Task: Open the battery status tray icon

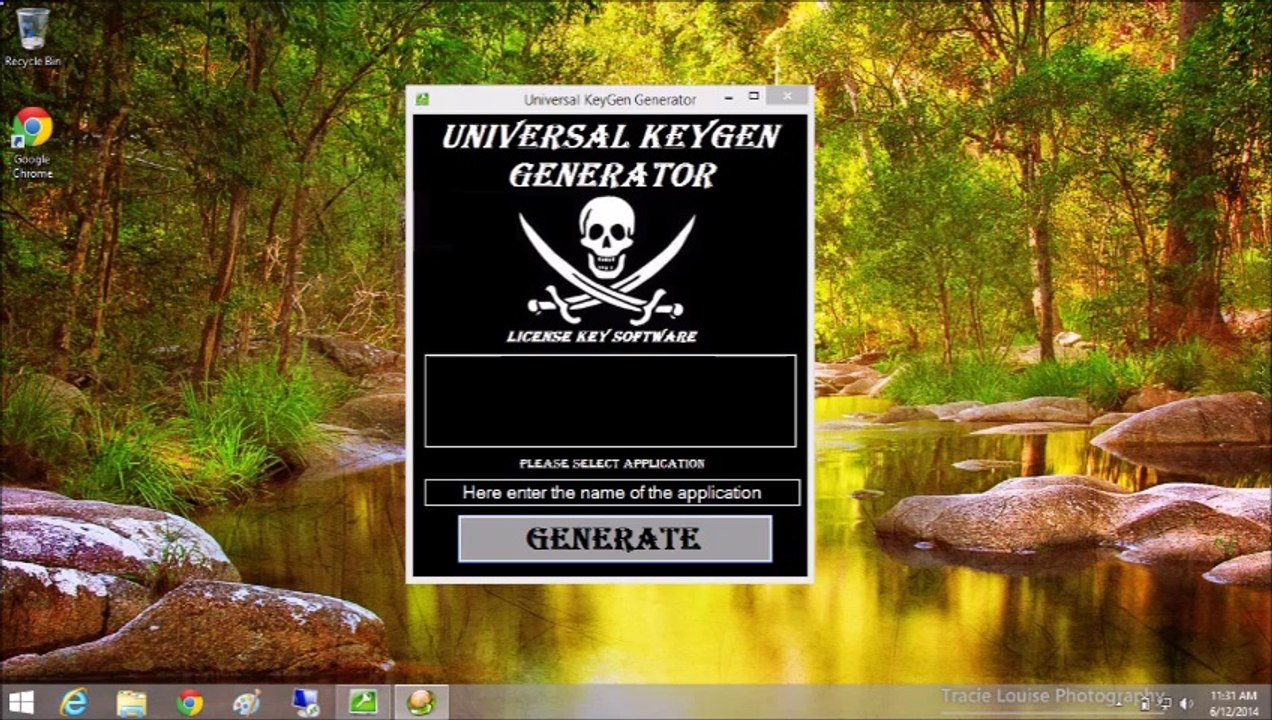Action: 1145,703
